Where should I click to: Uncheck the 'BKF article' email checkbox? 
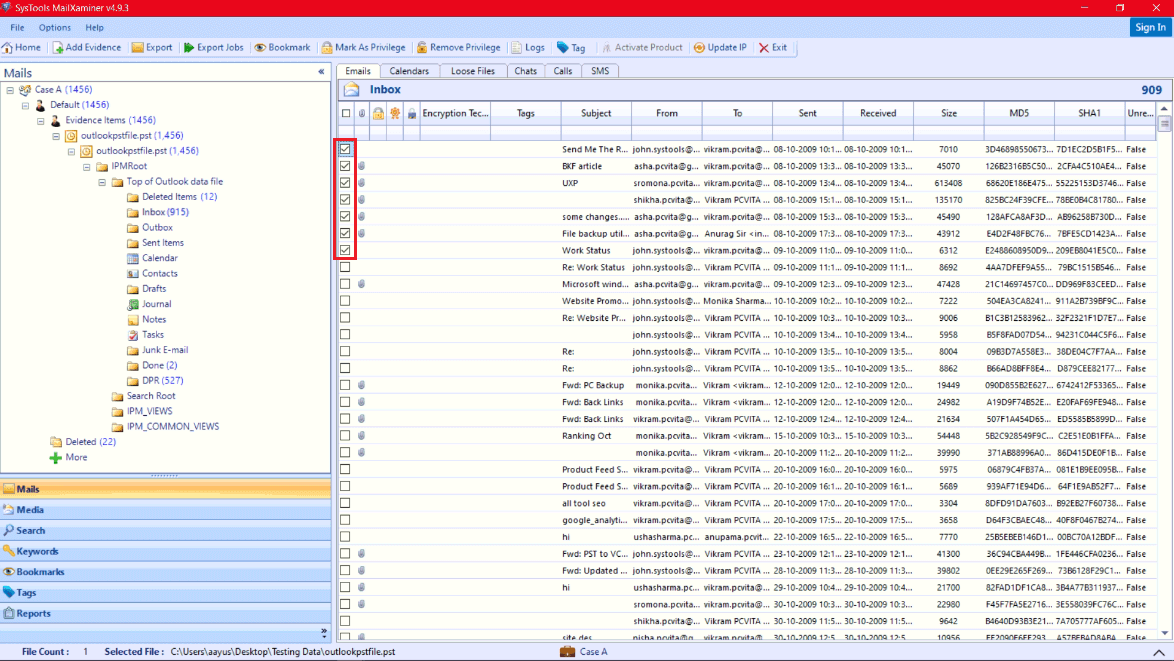[x=345, y=166]
